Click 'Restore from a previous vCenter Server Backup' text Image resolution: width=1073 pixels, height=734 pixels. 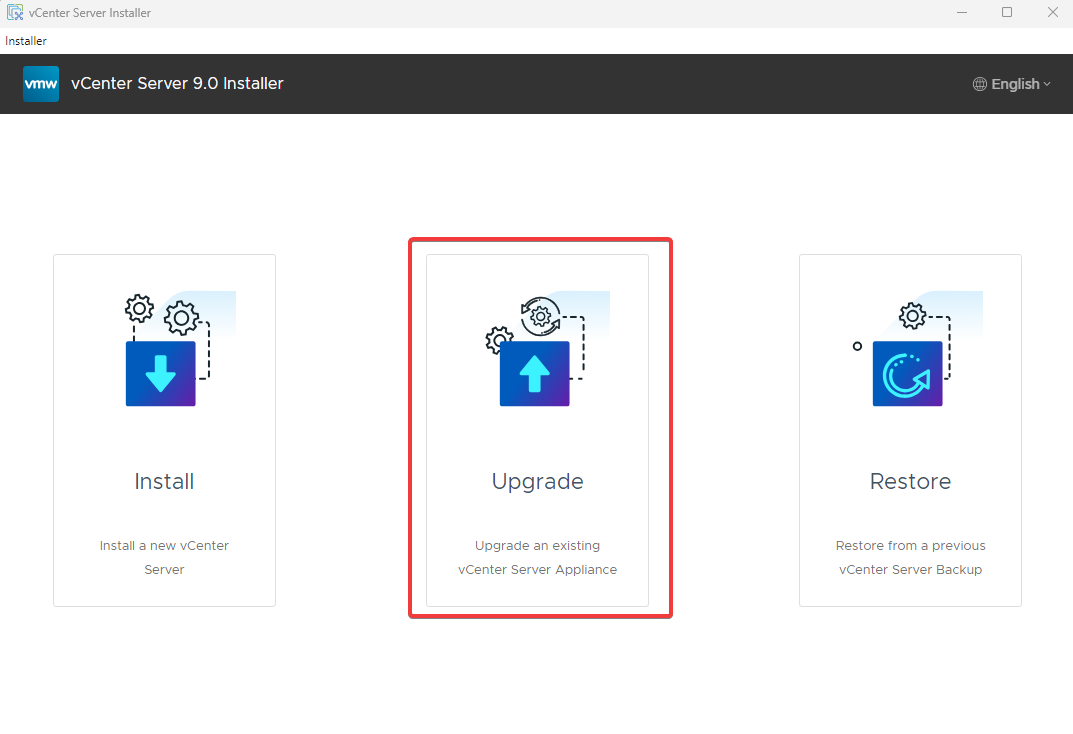910,558
